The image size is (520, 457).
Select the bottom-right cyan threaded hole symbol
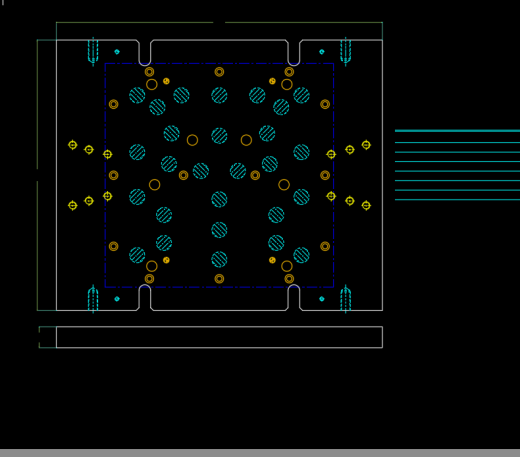tap(346, 299)
